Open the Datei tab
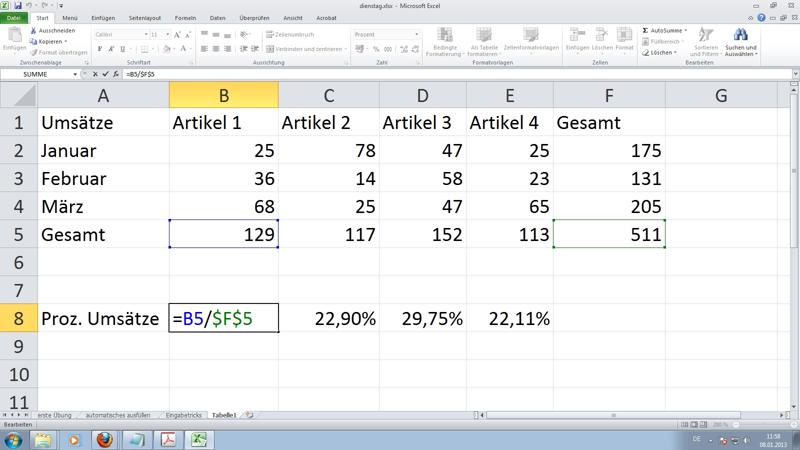 pyautogui.click(x=14, y=18)
